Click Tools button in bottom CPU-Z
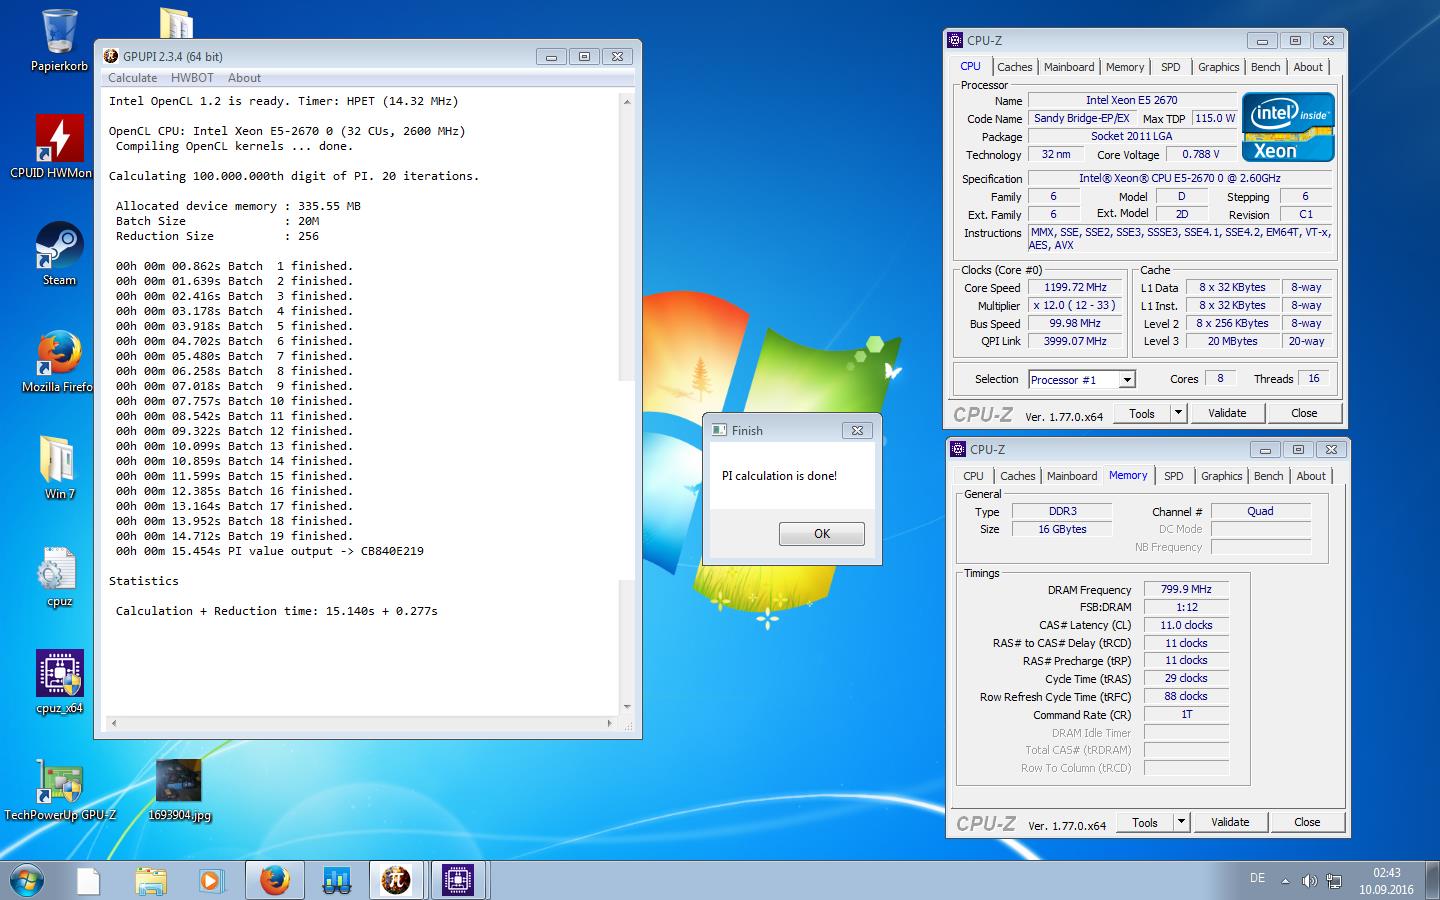 (x=1145, y=823)
